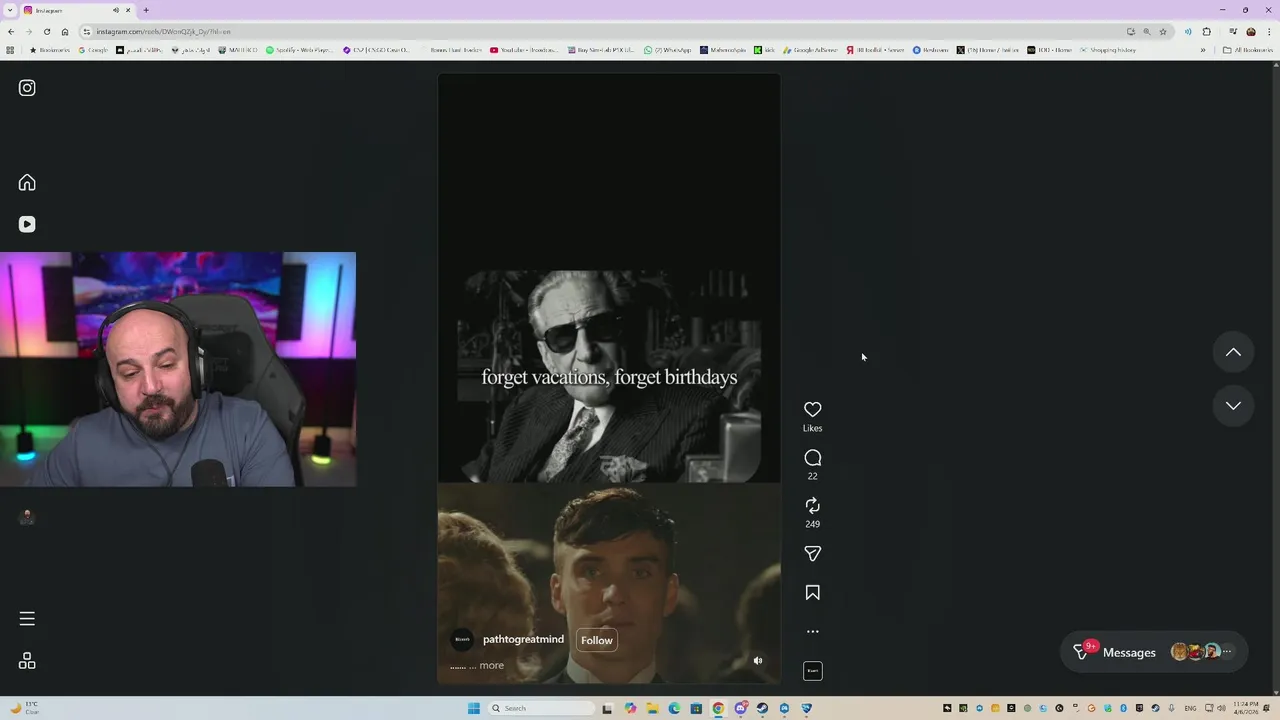Image resolution: width=1280 pixels, height=720 pixels.
Task: Open pathtogreatmind profile picture
Action: [x=462, y=640]
